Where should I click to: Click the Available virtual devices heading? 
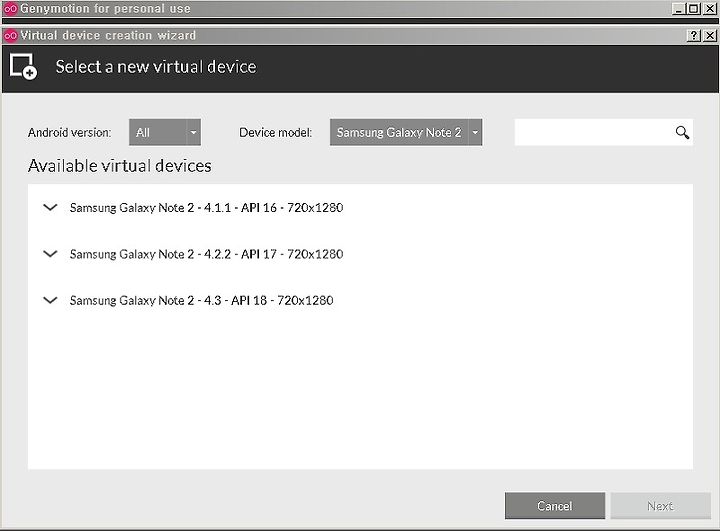click(120, 166)
